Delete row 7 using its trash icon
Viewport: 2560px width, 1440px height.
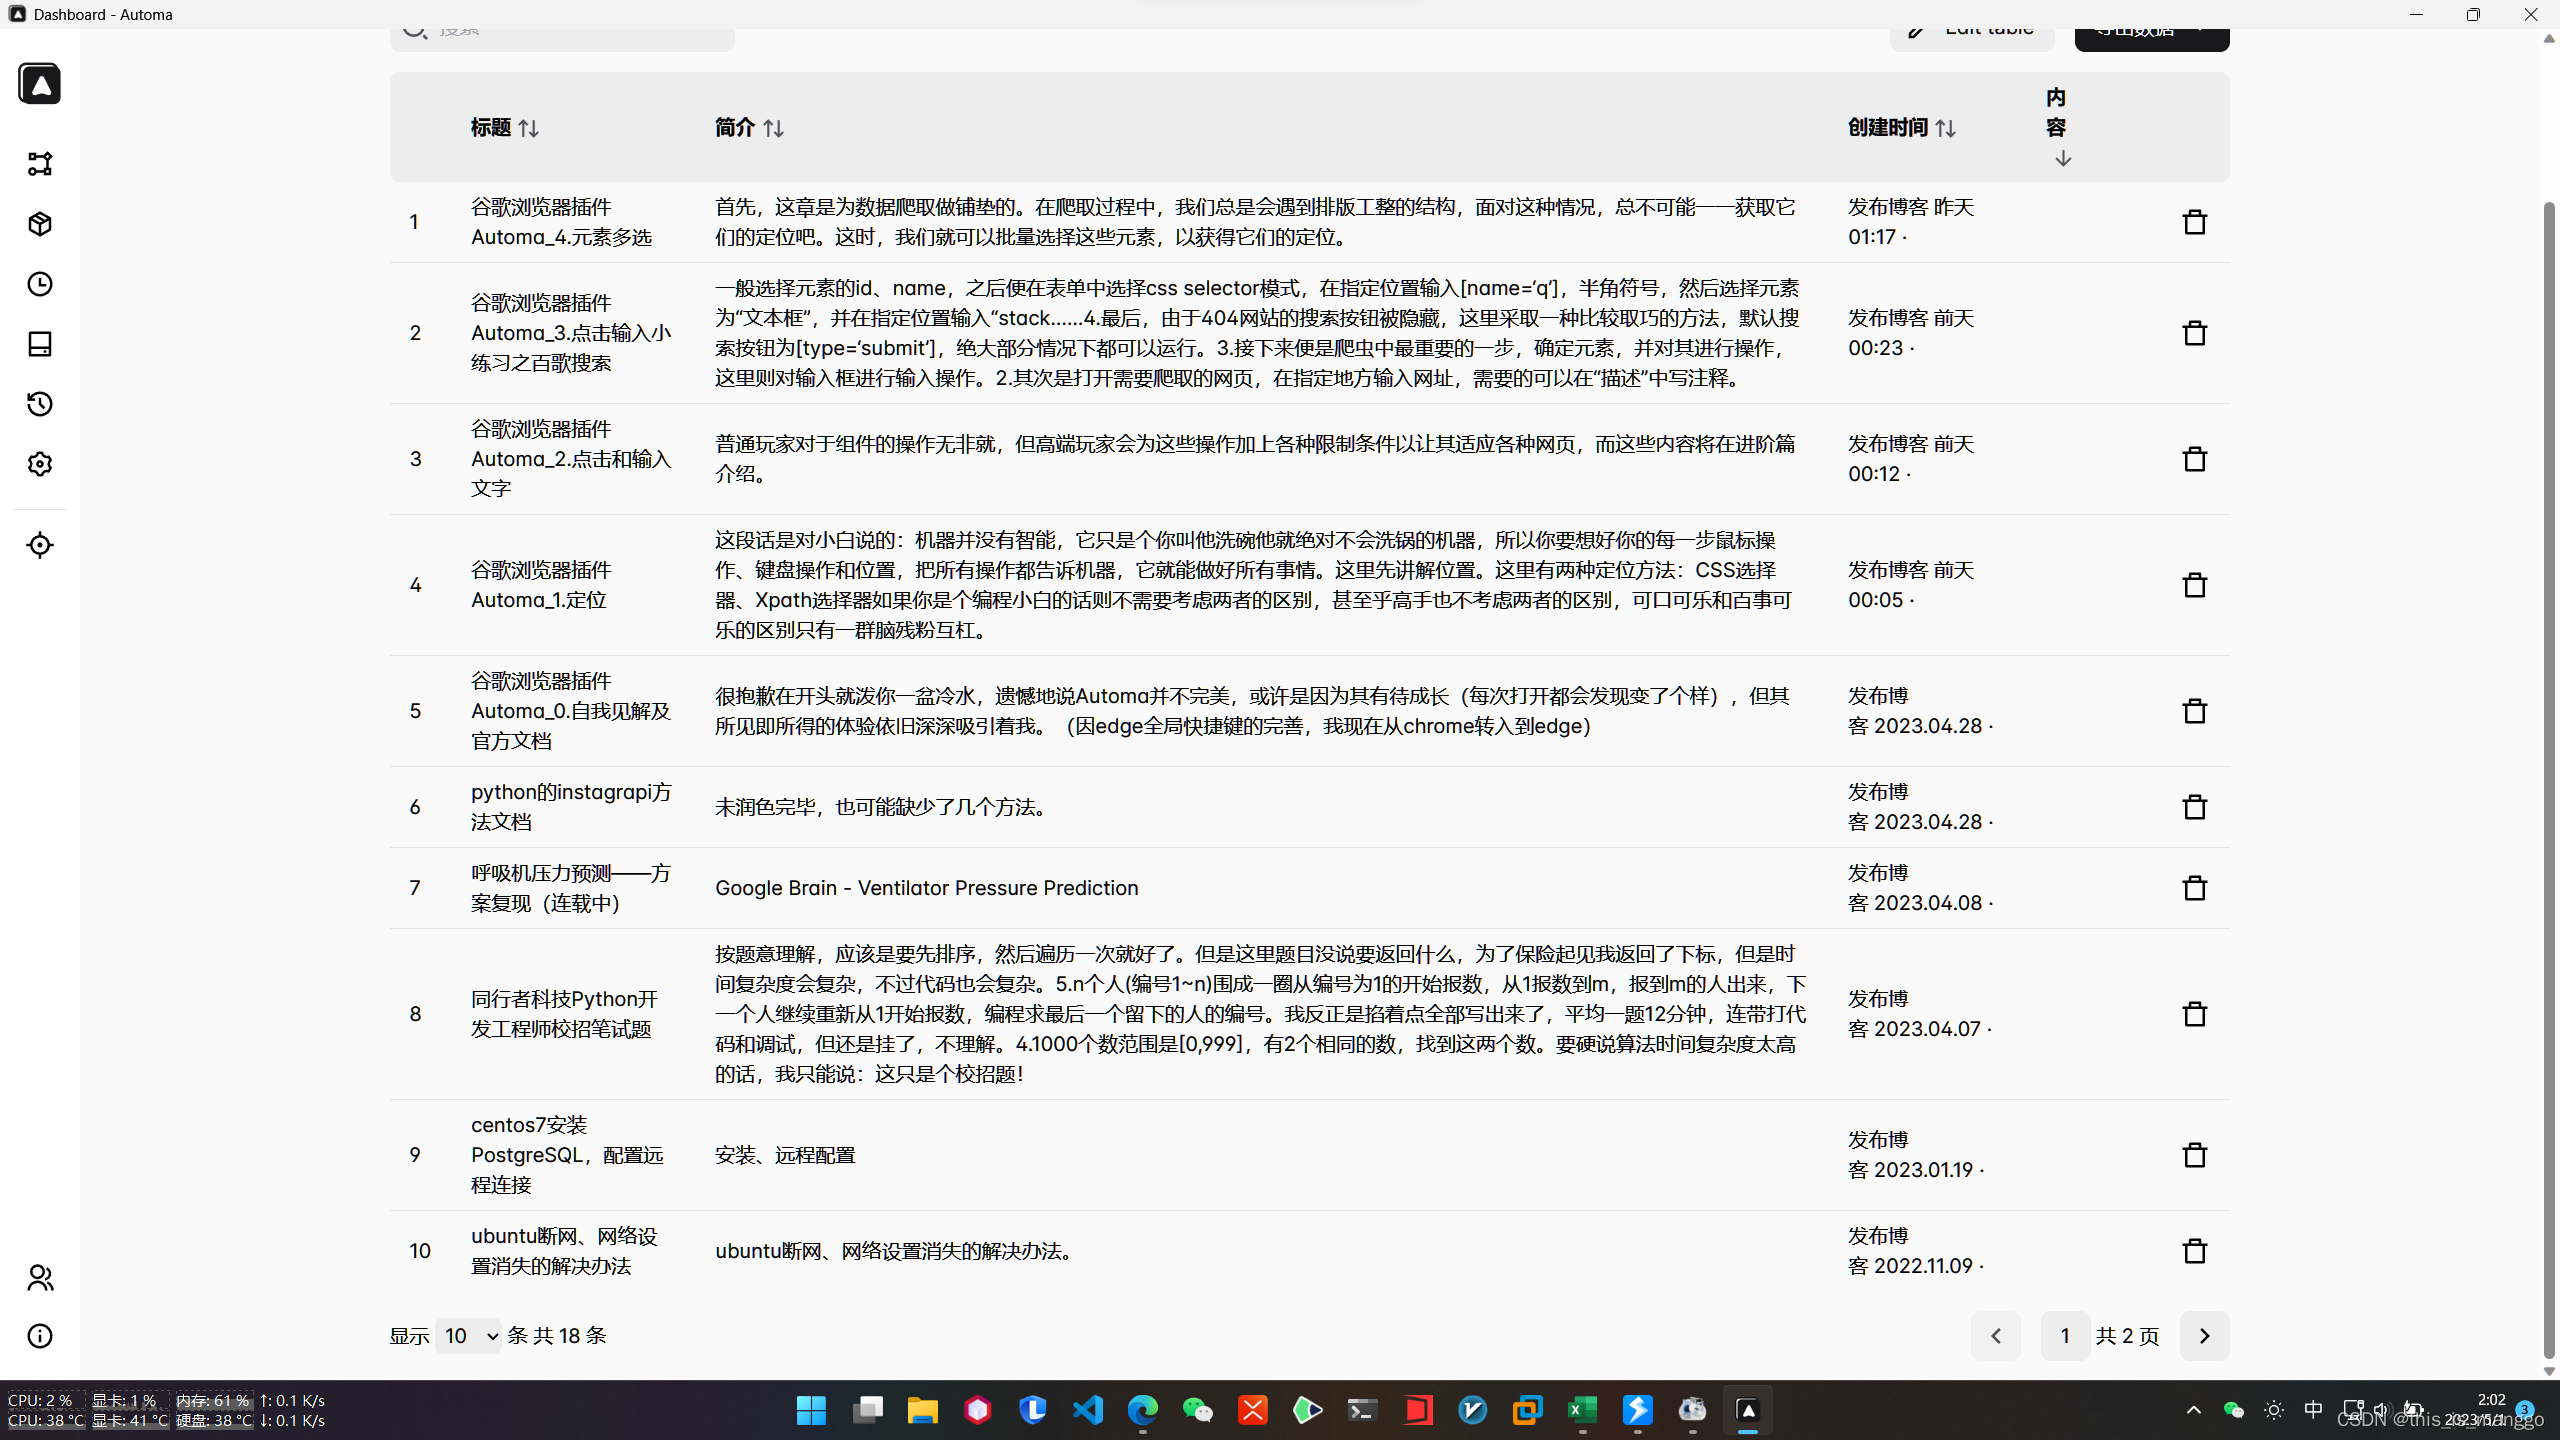2194,888
